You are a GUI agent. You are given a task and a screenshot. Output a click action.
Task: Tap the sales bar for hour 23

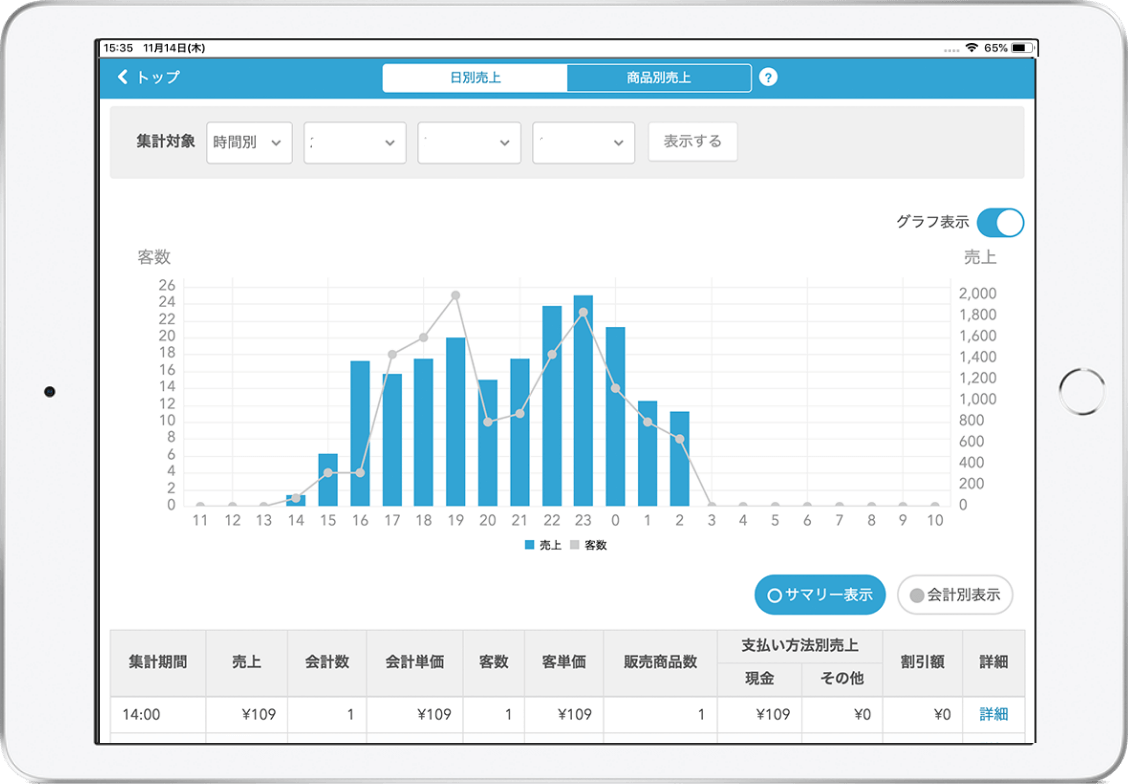click(x=583, y=400)
